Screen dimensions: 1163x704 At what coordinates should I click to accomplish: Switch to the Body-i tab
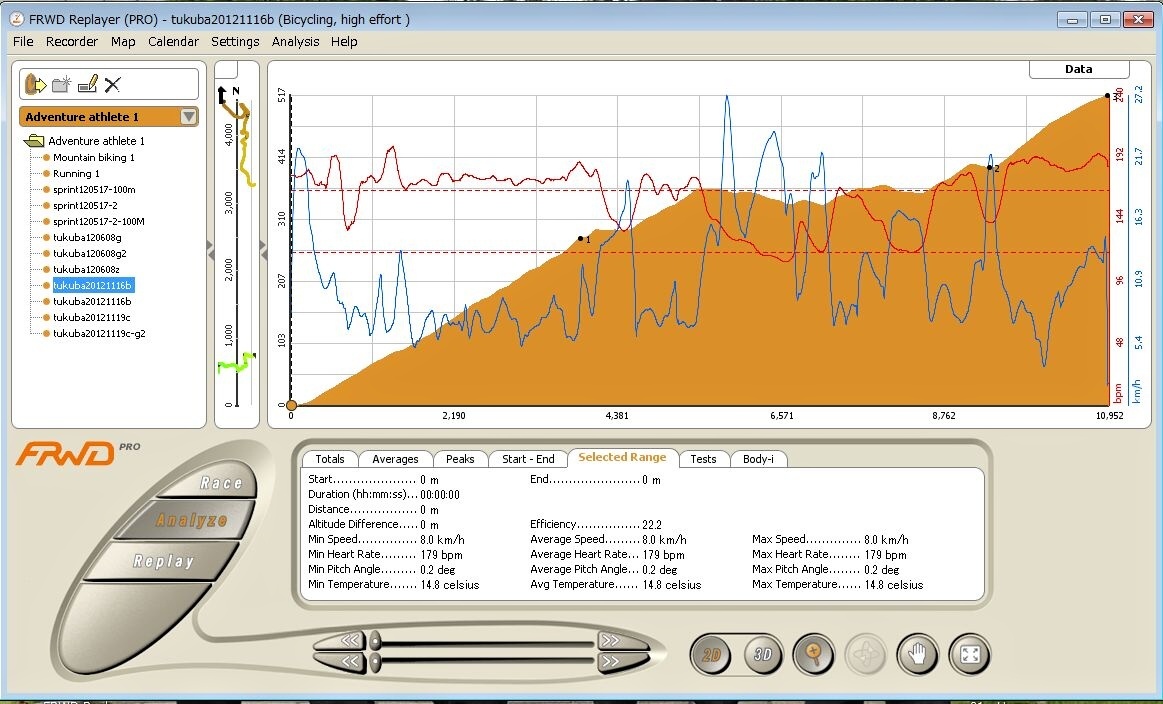tap(758, 459)
